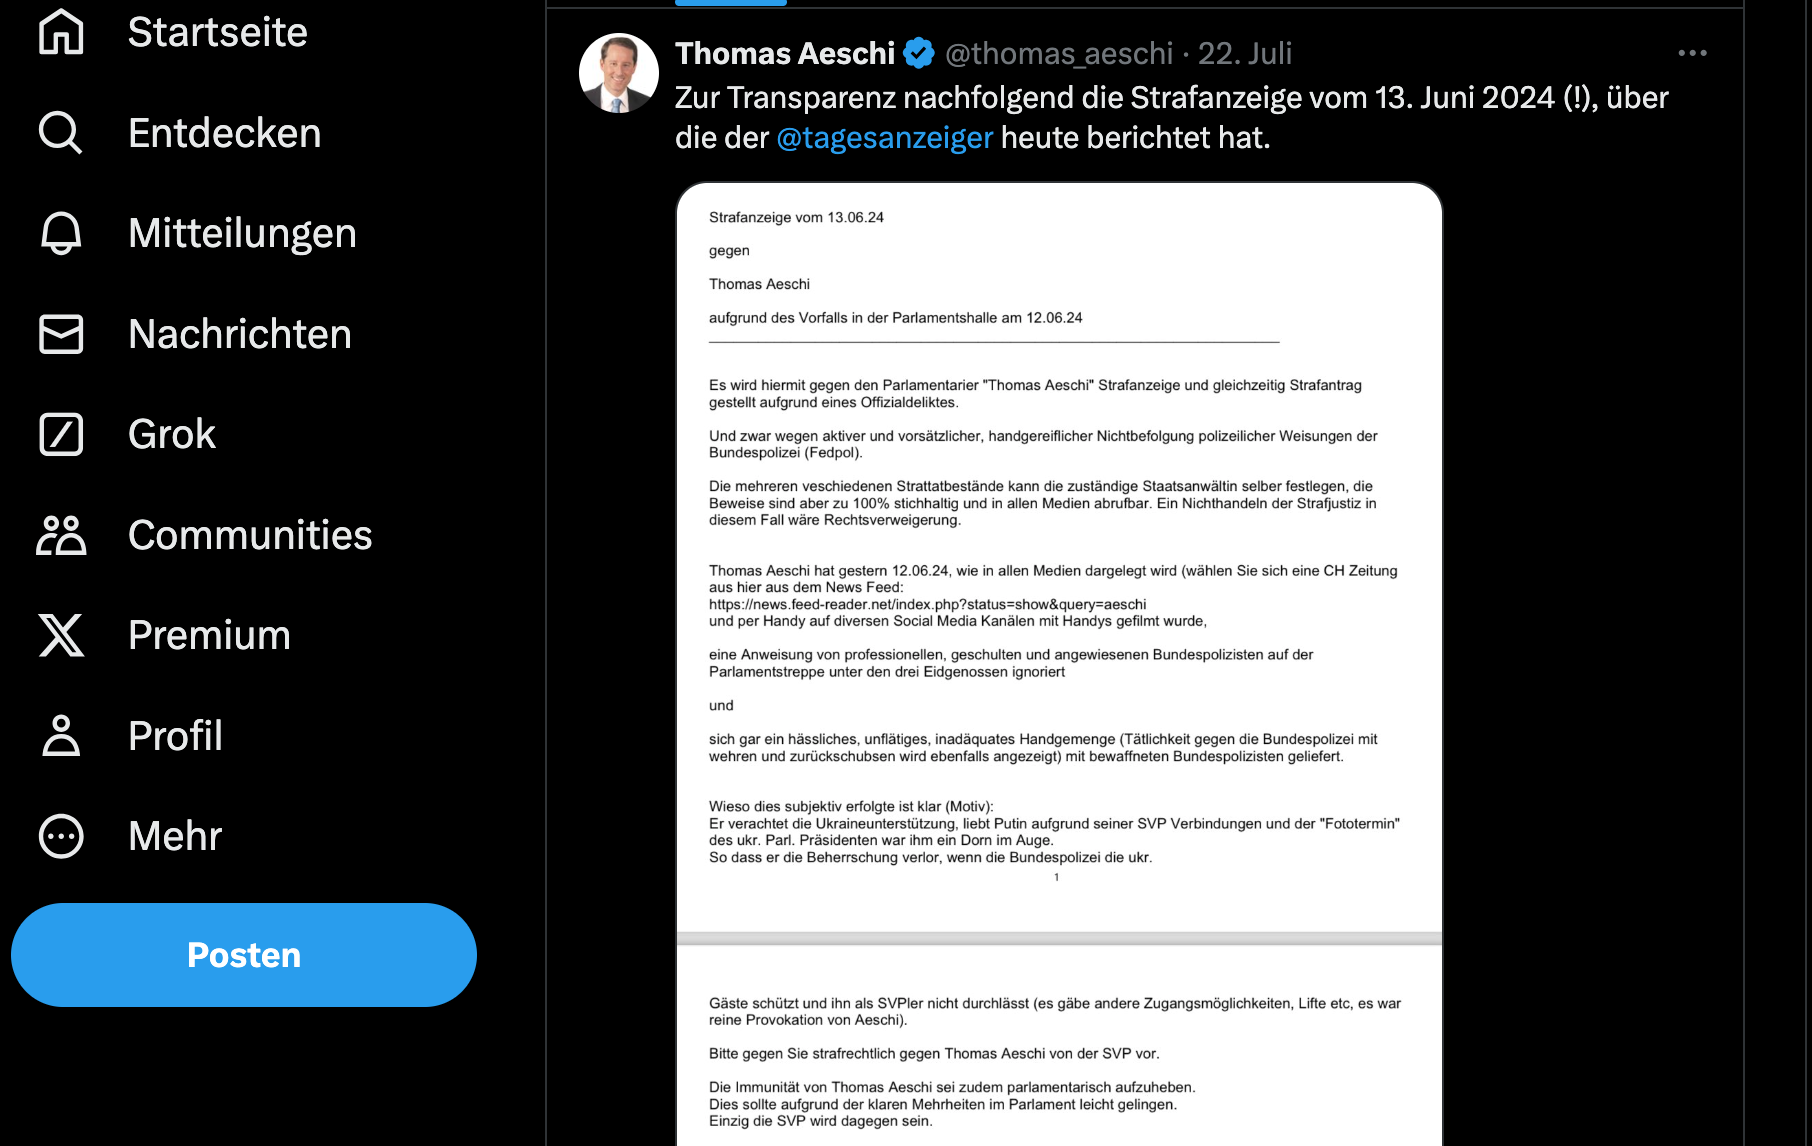Open the tweet's 22. Juli timestamp

[x=1245, y=53]
